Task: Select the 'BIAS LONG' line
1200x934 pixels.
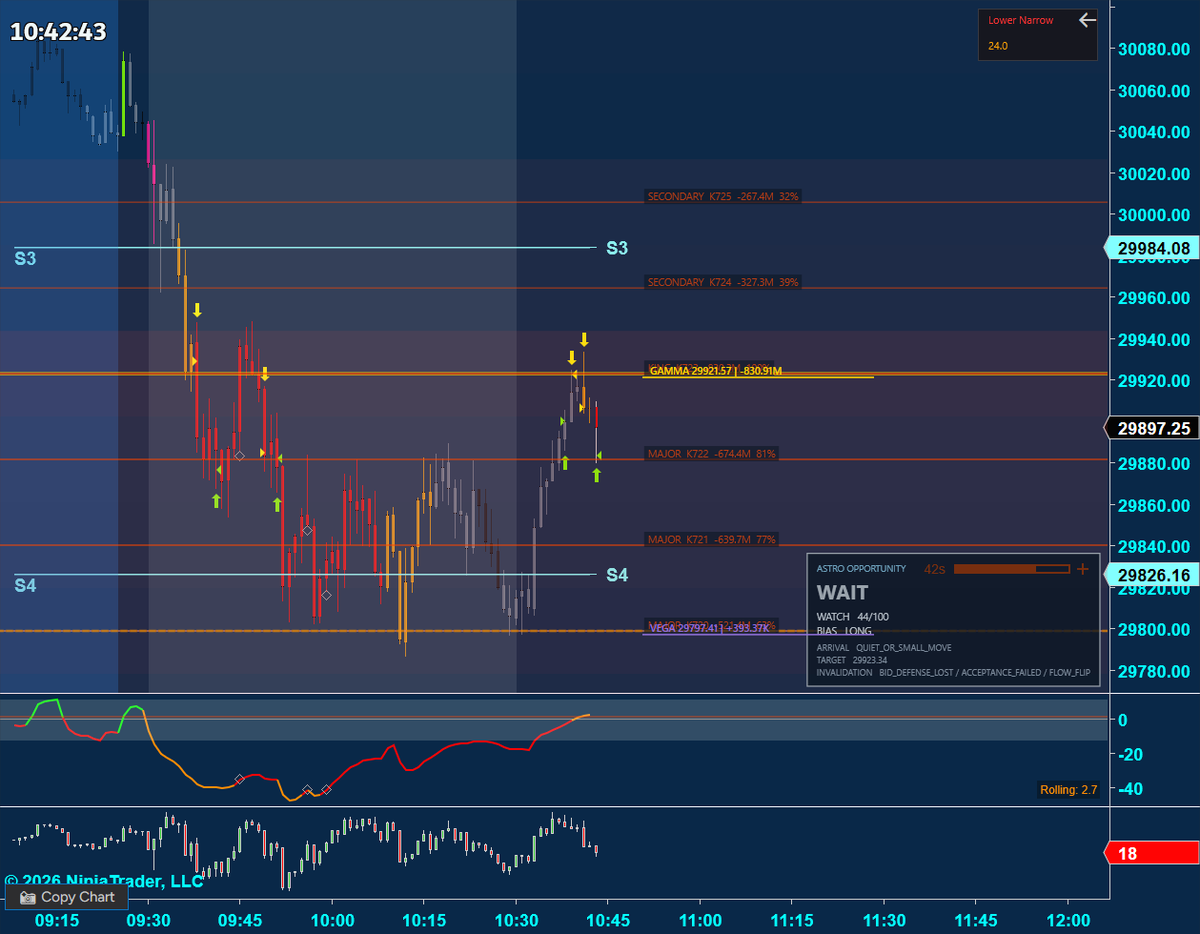Action: pyautogui.click(x=845, y=631)
